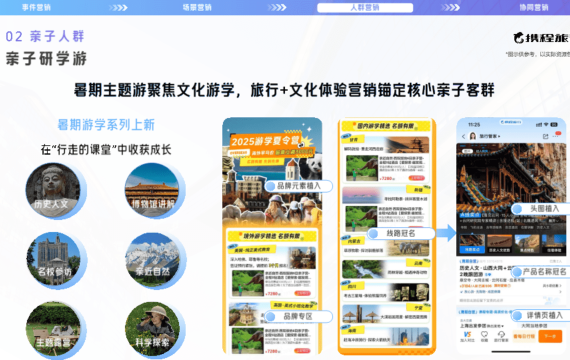This screenshot has width=570, height=360.
Task: Select the highlighted 人群营销 tab
Action: click(x=365, y=8)
